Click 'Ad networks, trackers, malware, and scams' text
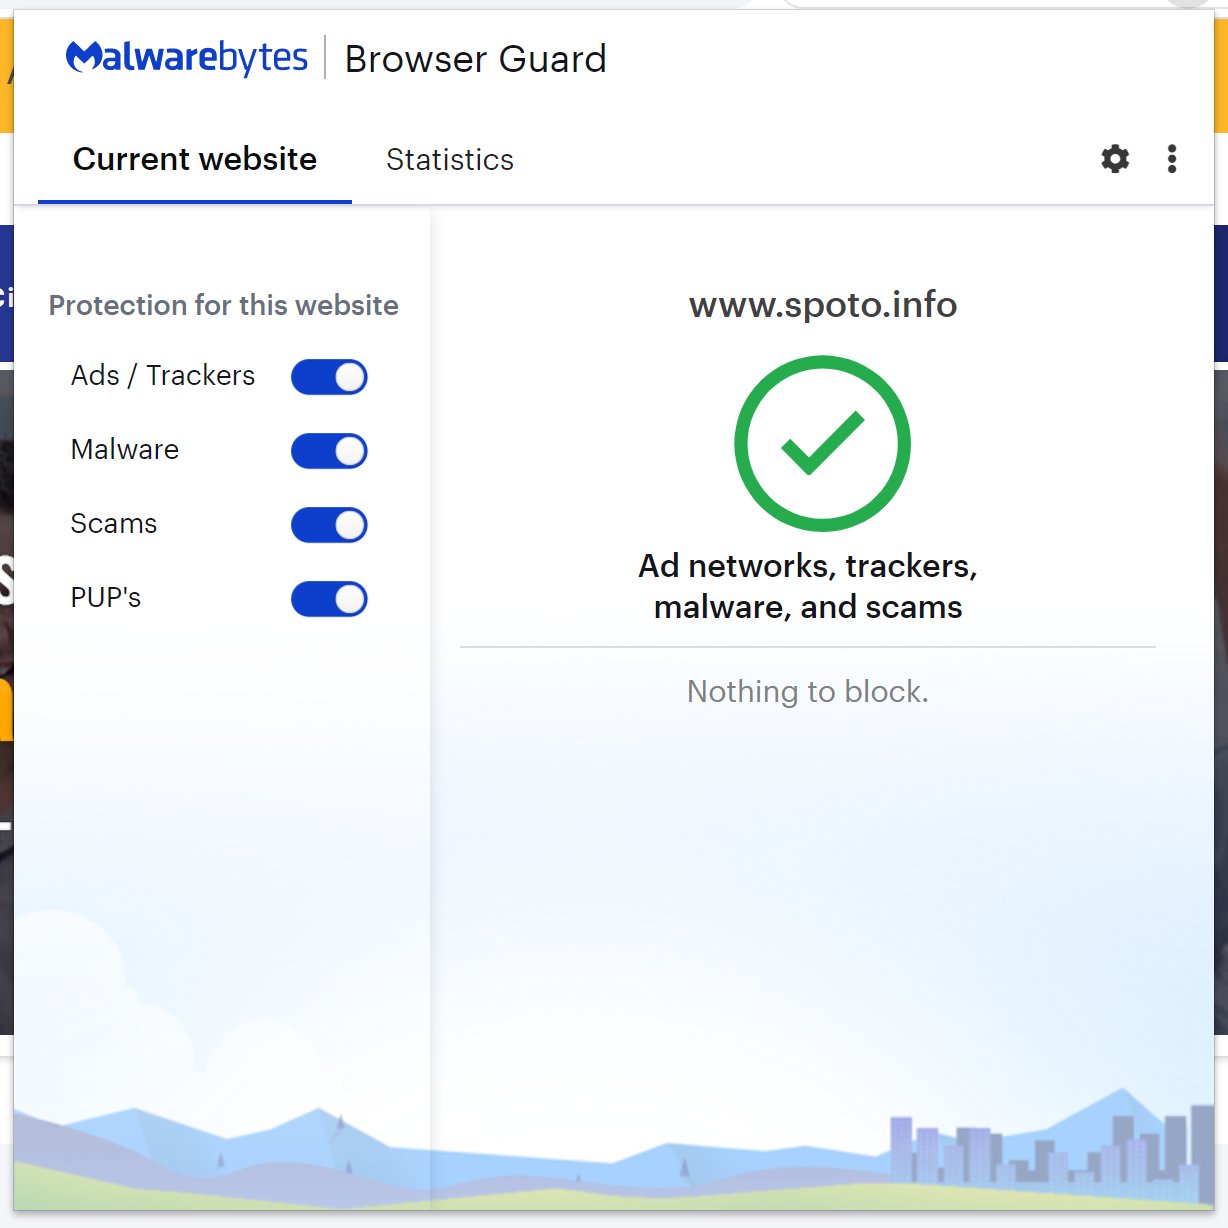Image resolution: width=1228 pixels, height=1228 pixels. click(808, 586)
